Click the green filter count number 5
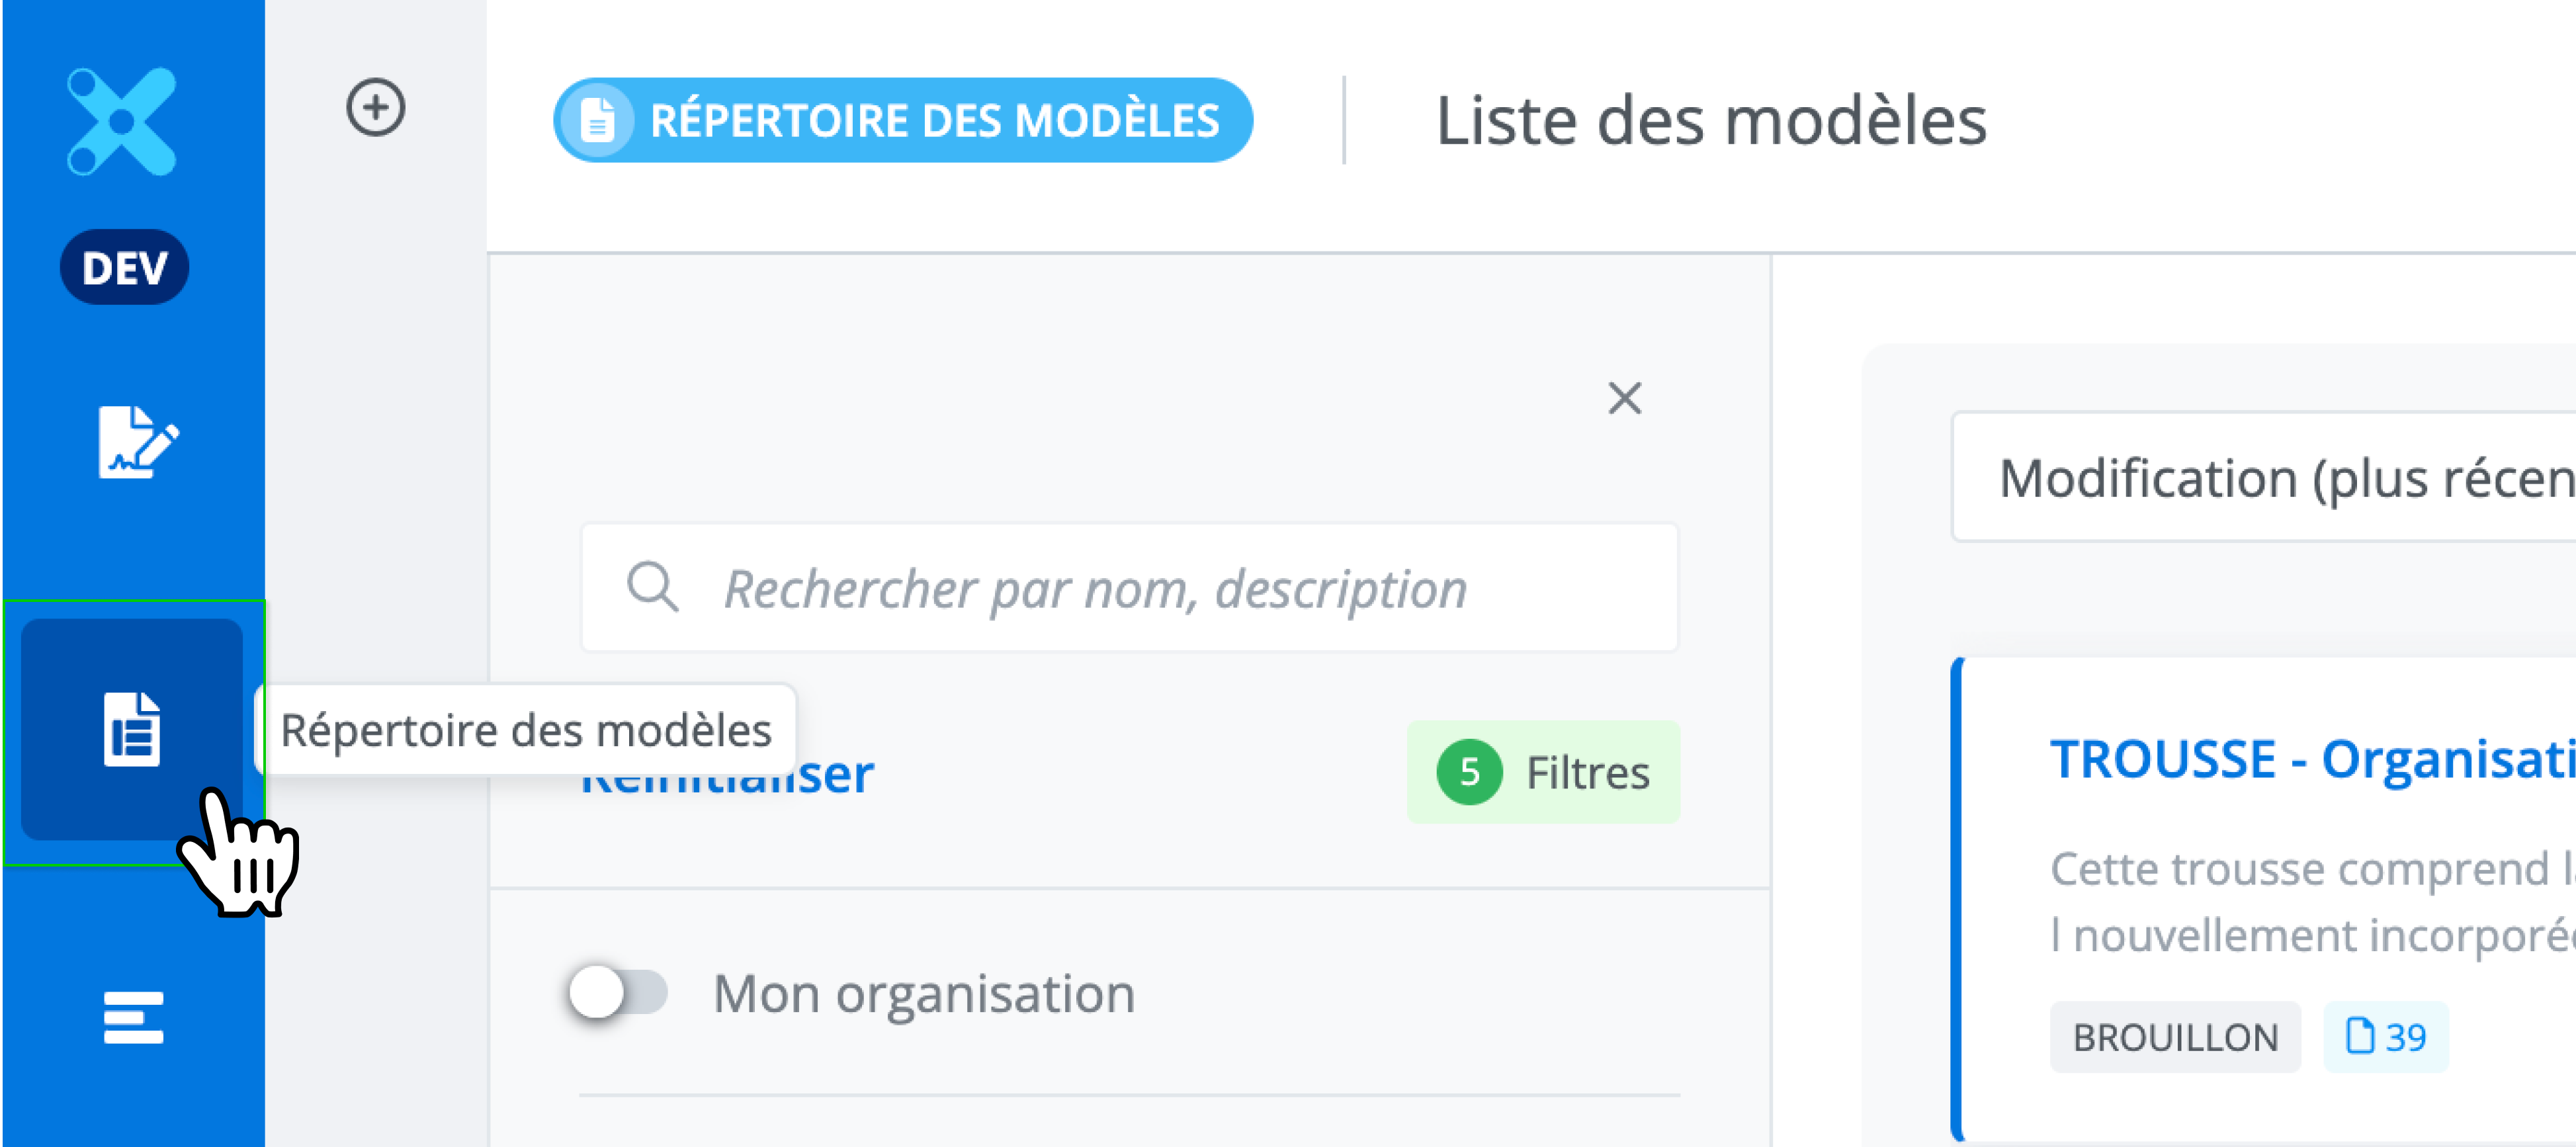2576x1147 pixels. 1468,772
